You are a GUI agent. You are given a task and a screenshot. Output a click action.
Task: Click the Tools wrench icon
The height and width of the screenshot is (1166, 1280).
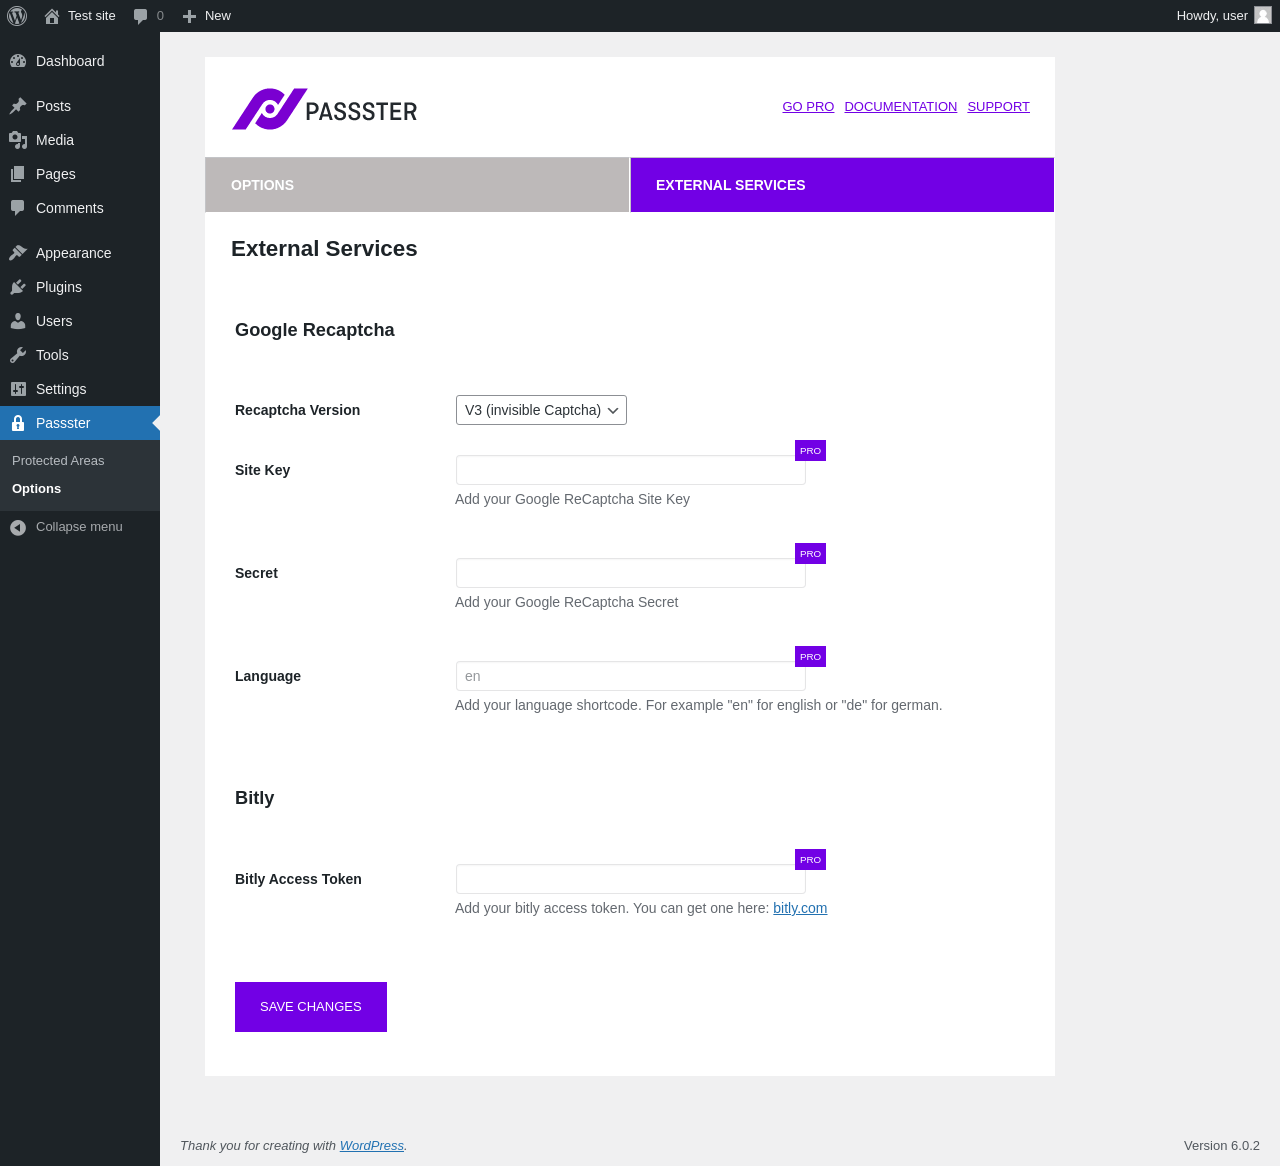18,355
